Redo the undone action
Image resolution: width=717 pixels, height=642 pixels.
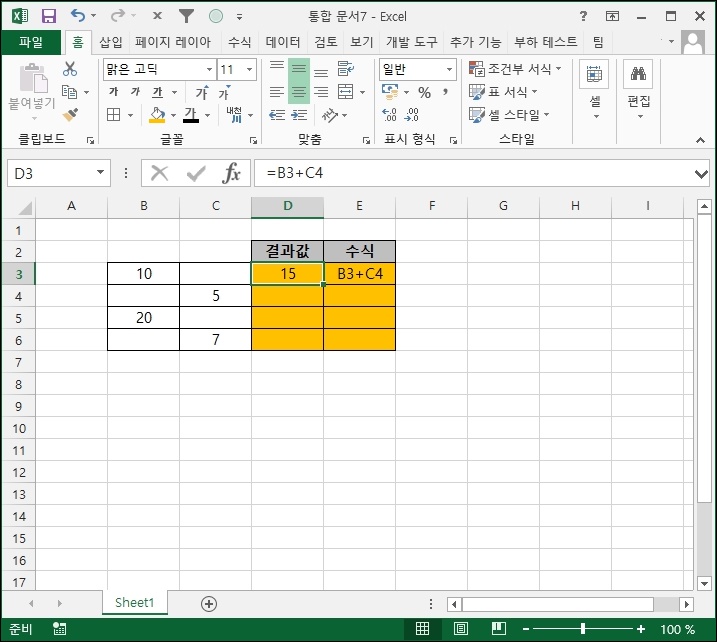[x=118, y=16]
